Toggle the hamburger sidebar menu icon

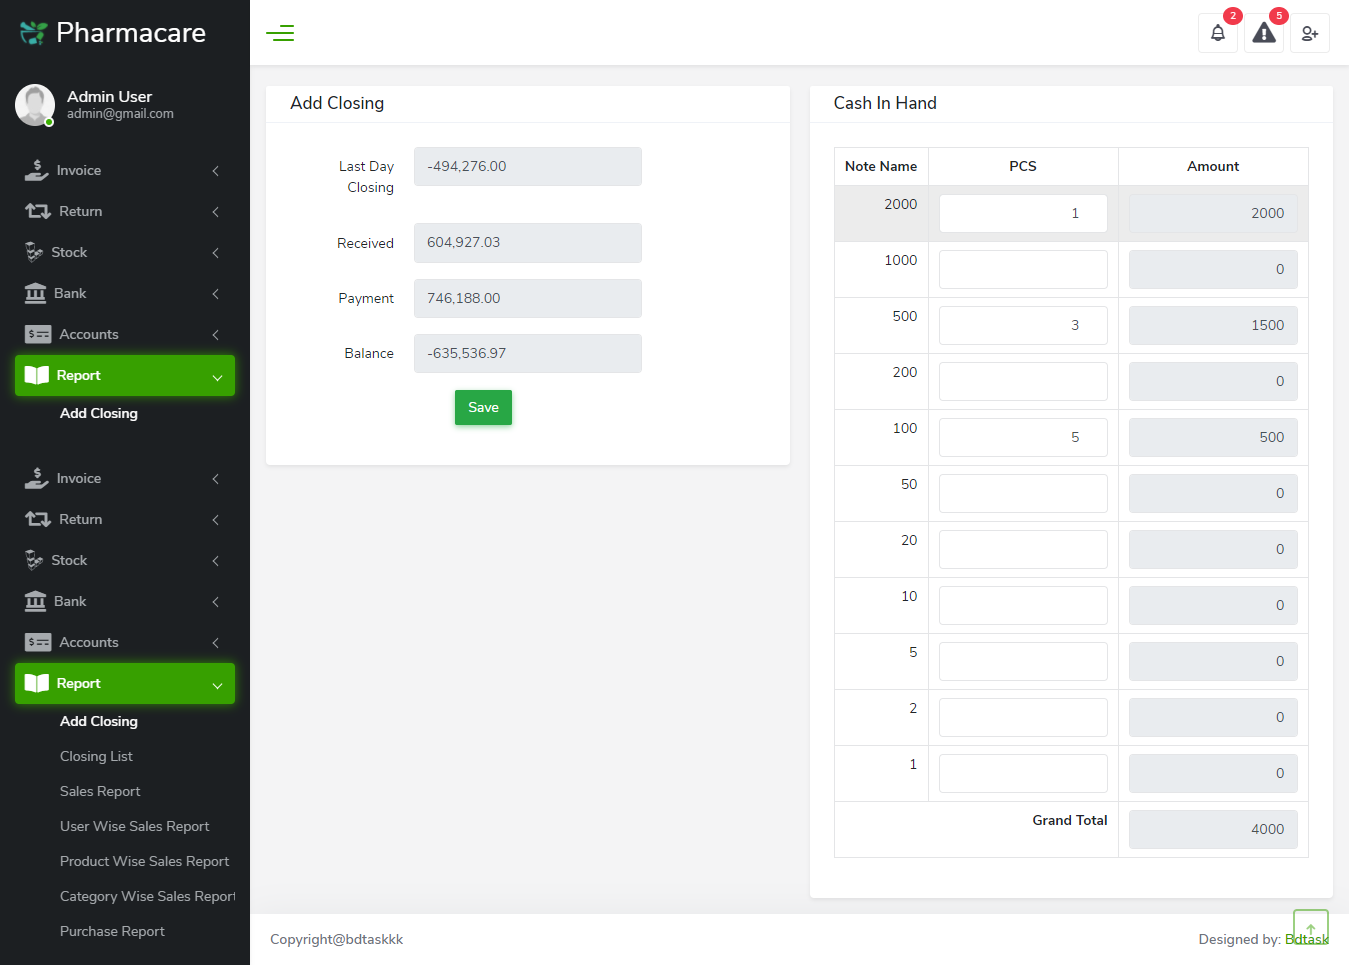point(280,33)
